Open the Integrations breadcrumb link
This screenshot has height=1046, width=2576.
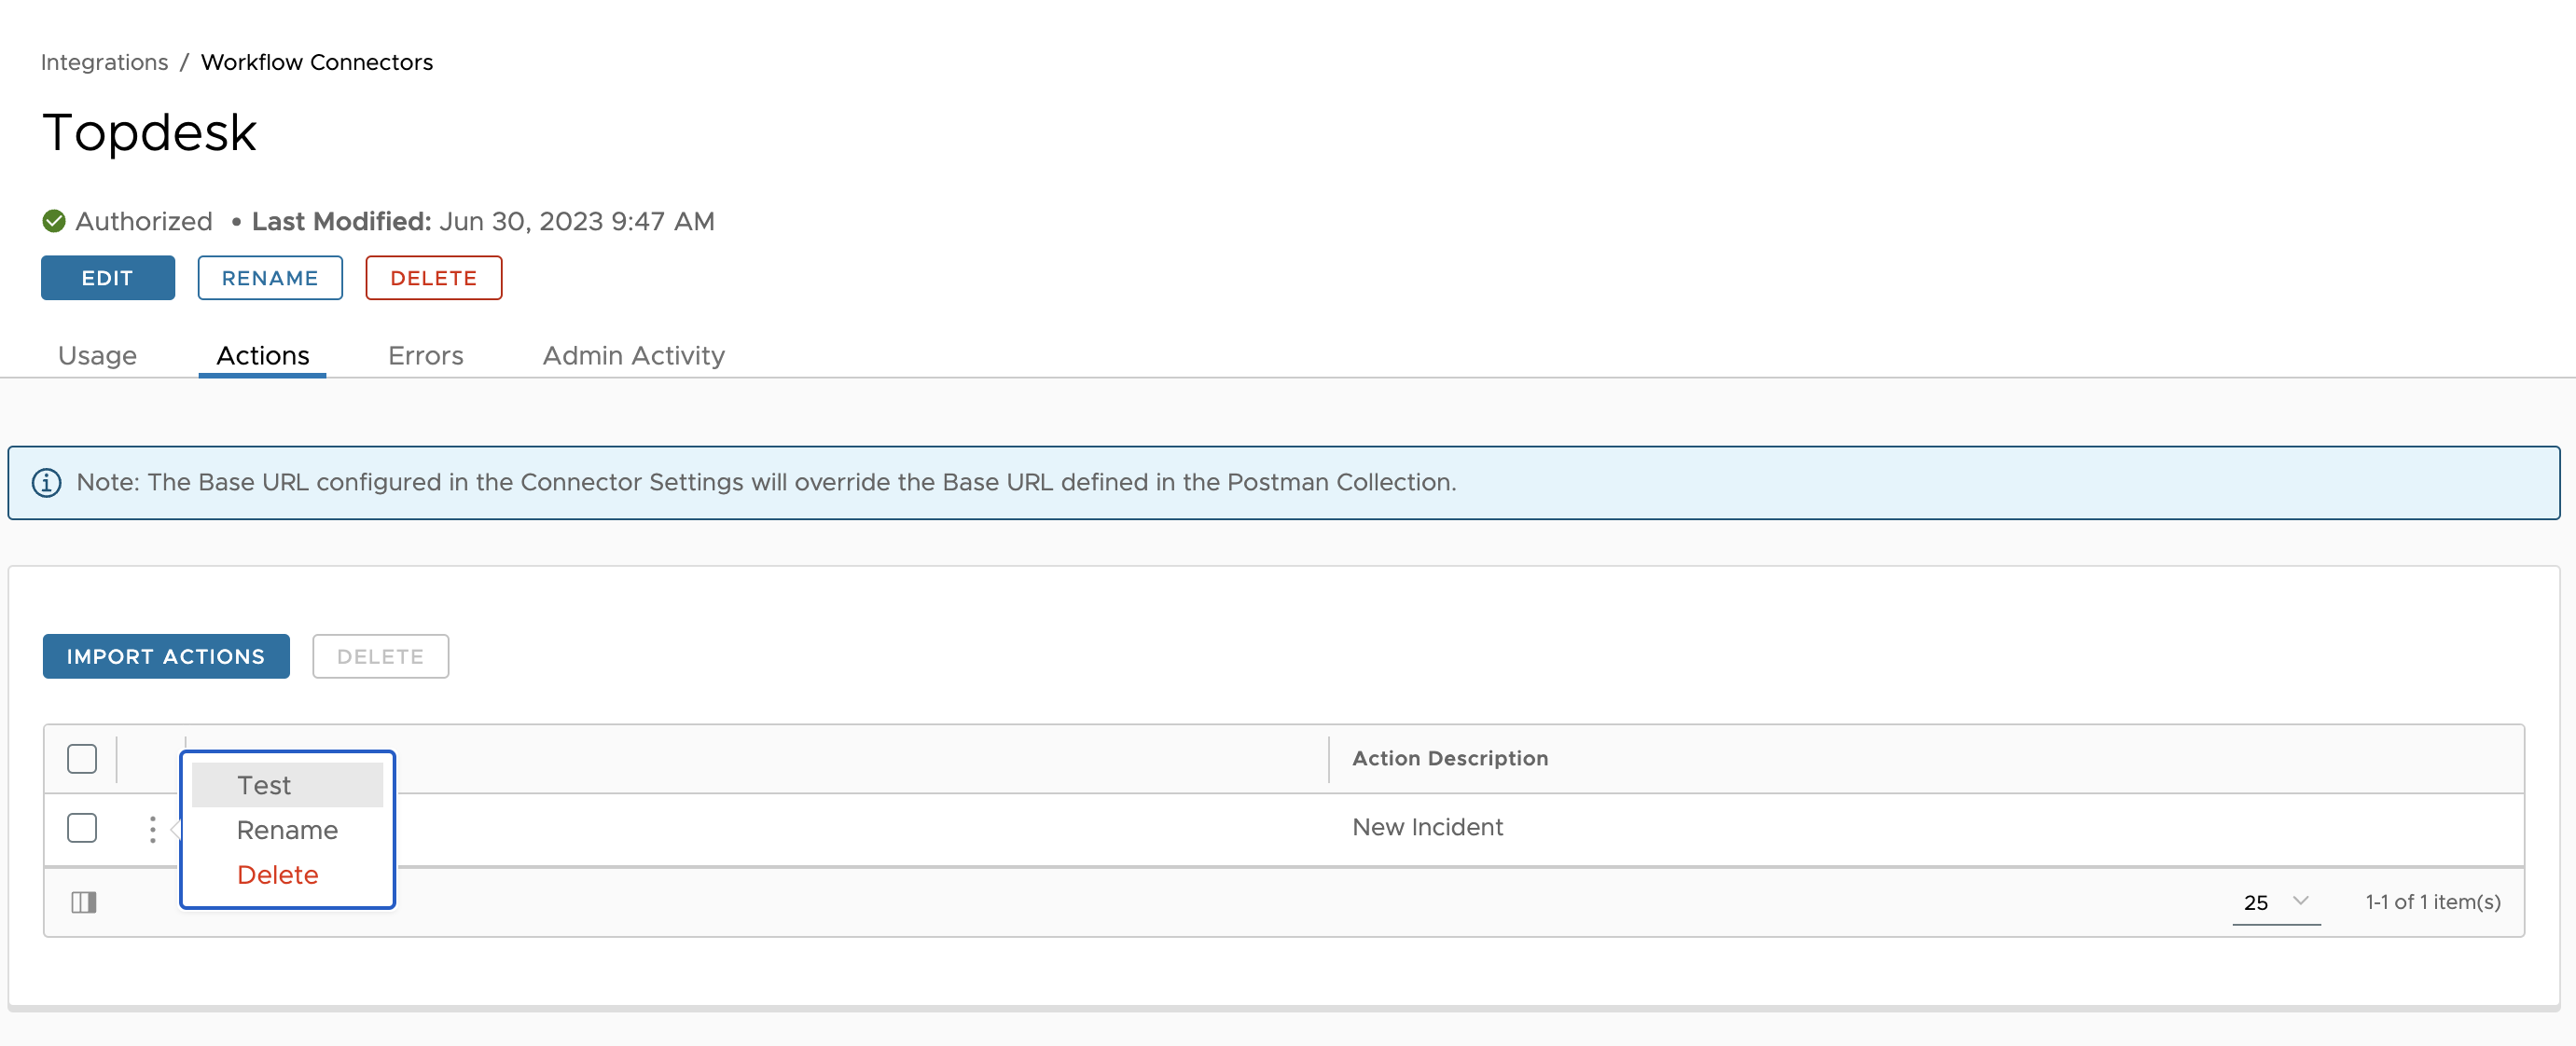coord(104,61)
